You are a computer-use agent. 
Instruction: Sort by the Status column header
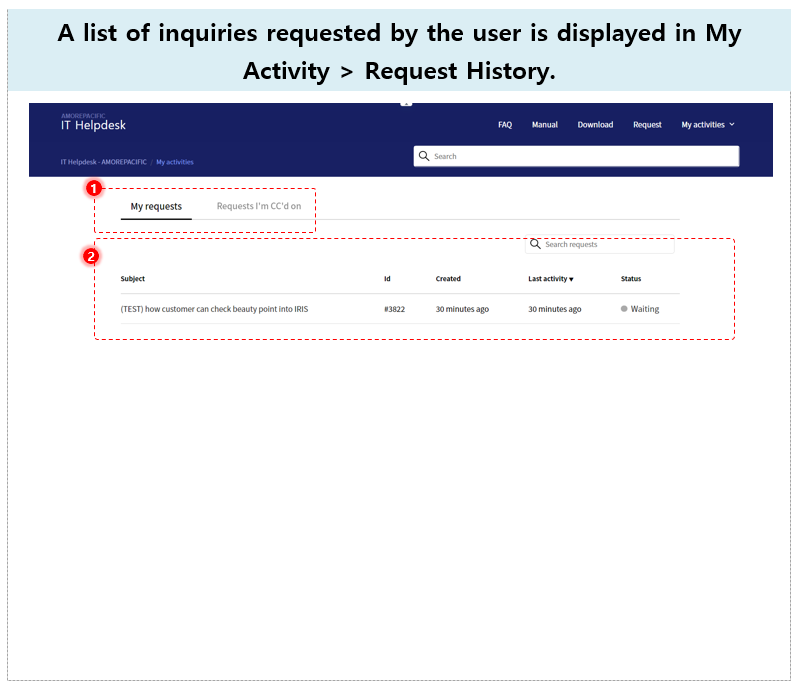(631, 279)
